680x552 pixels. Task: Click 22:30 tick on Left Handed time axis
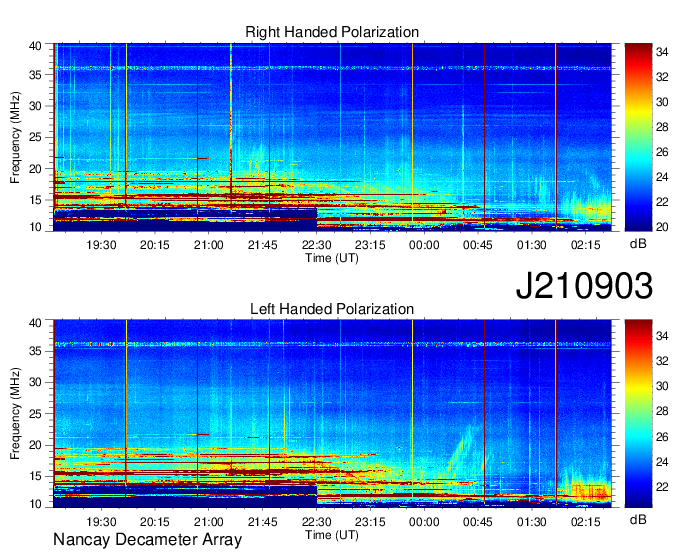[x=317, y=522]
